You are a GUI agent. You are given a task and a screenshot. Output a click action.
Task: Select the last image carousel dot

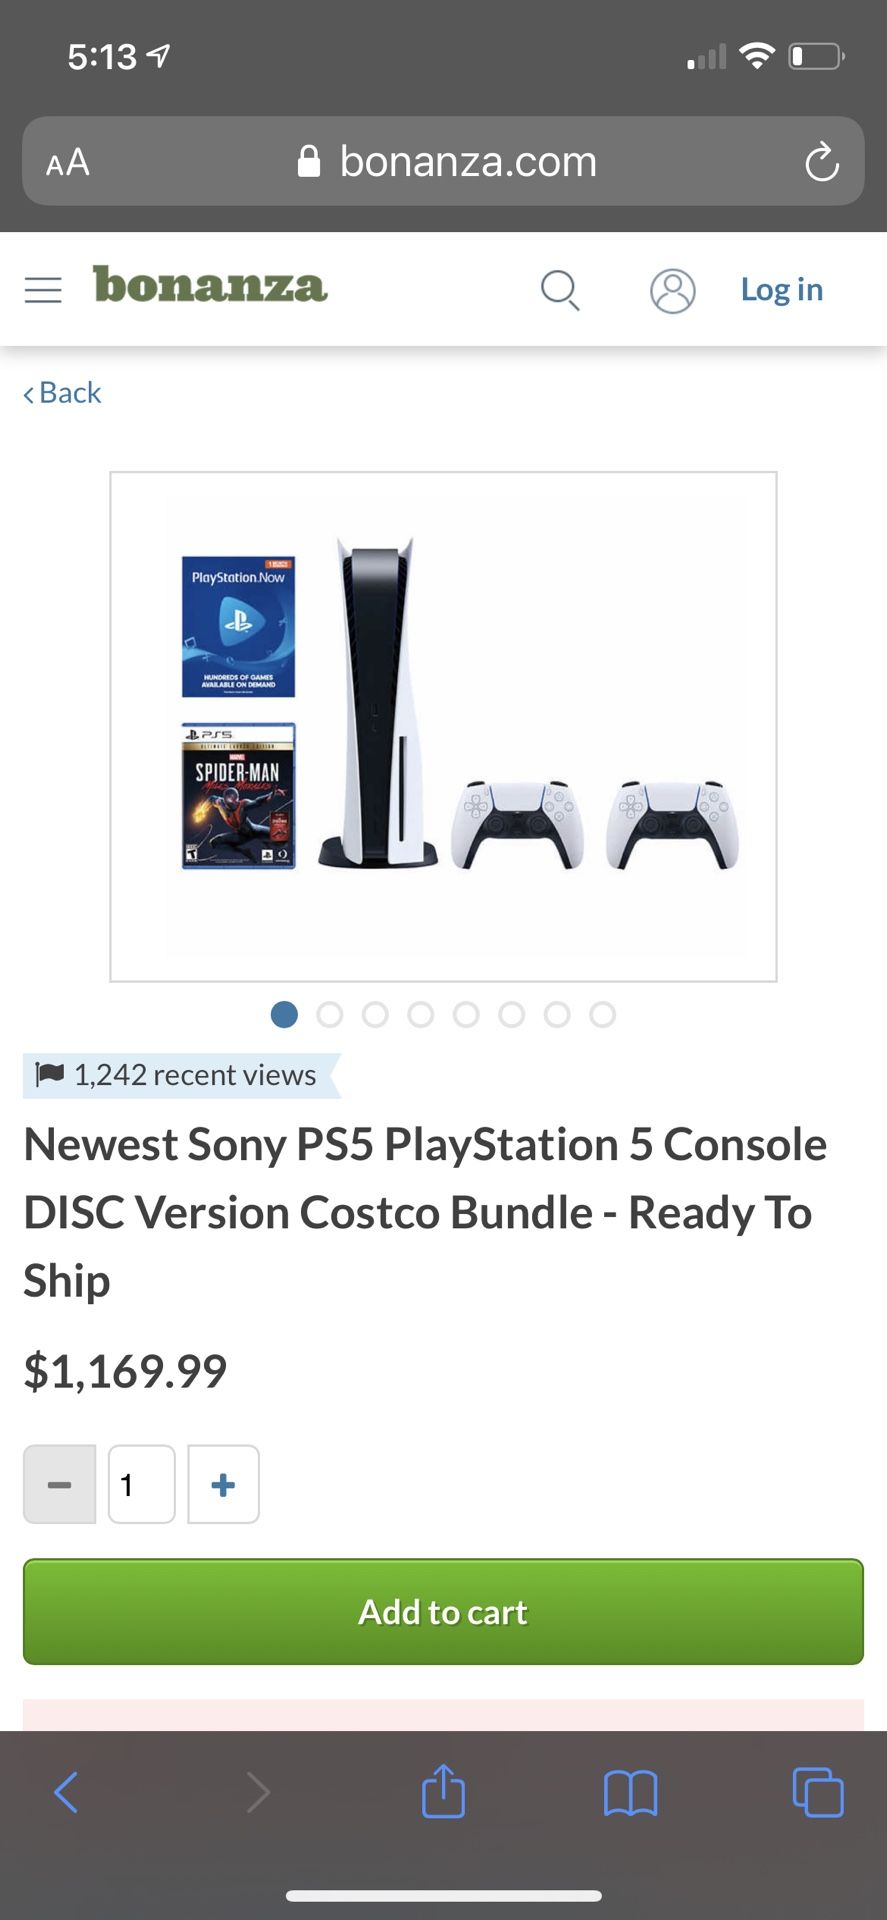coord(602,1015)
